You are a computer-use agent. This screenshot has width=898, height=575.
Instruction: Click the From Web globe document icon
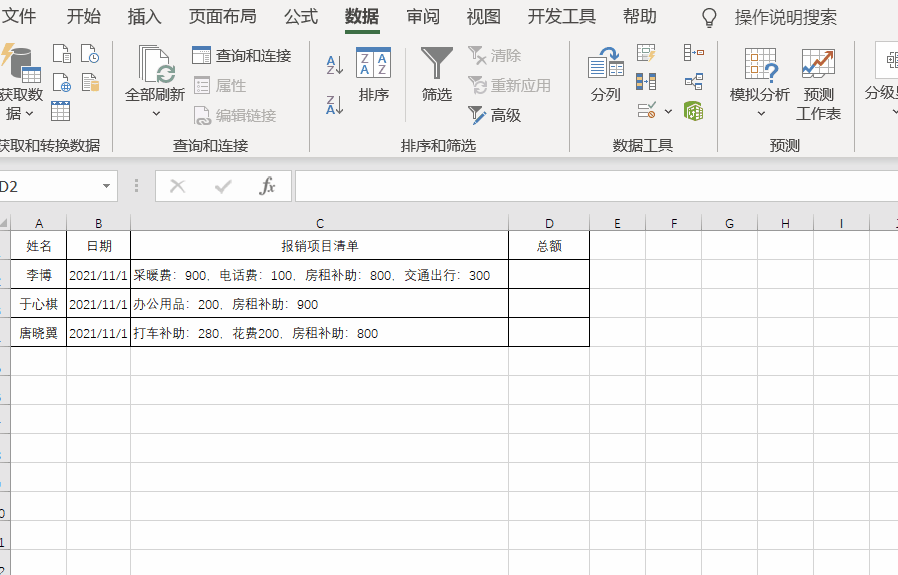tap(61, 82)
